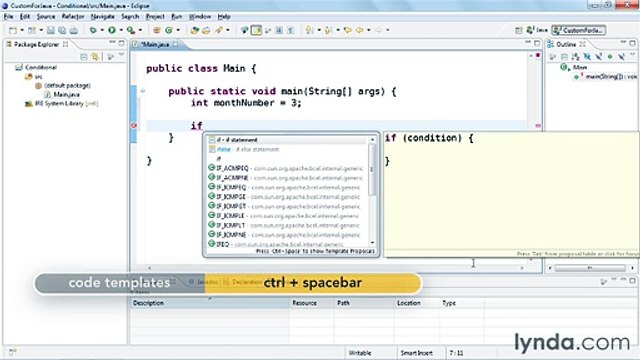Toggle Hide Static Members in Outline
The image size is (640, 360).
(x=598, y=57)
